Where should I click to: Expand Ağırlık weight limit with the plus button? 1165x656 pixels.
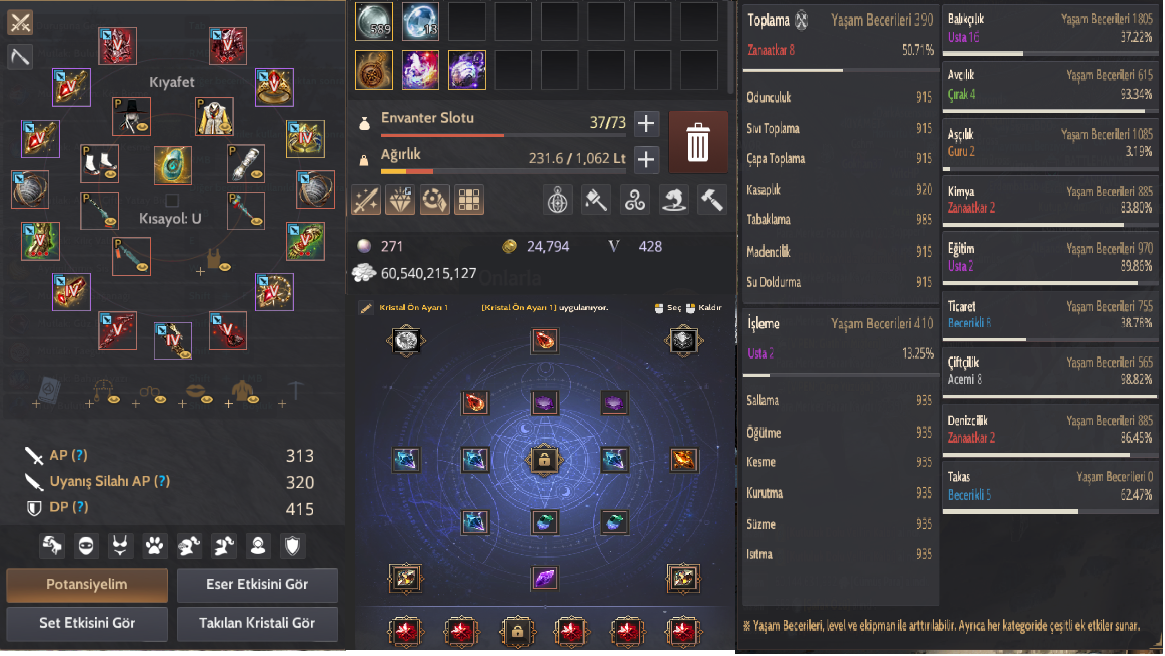646,159
